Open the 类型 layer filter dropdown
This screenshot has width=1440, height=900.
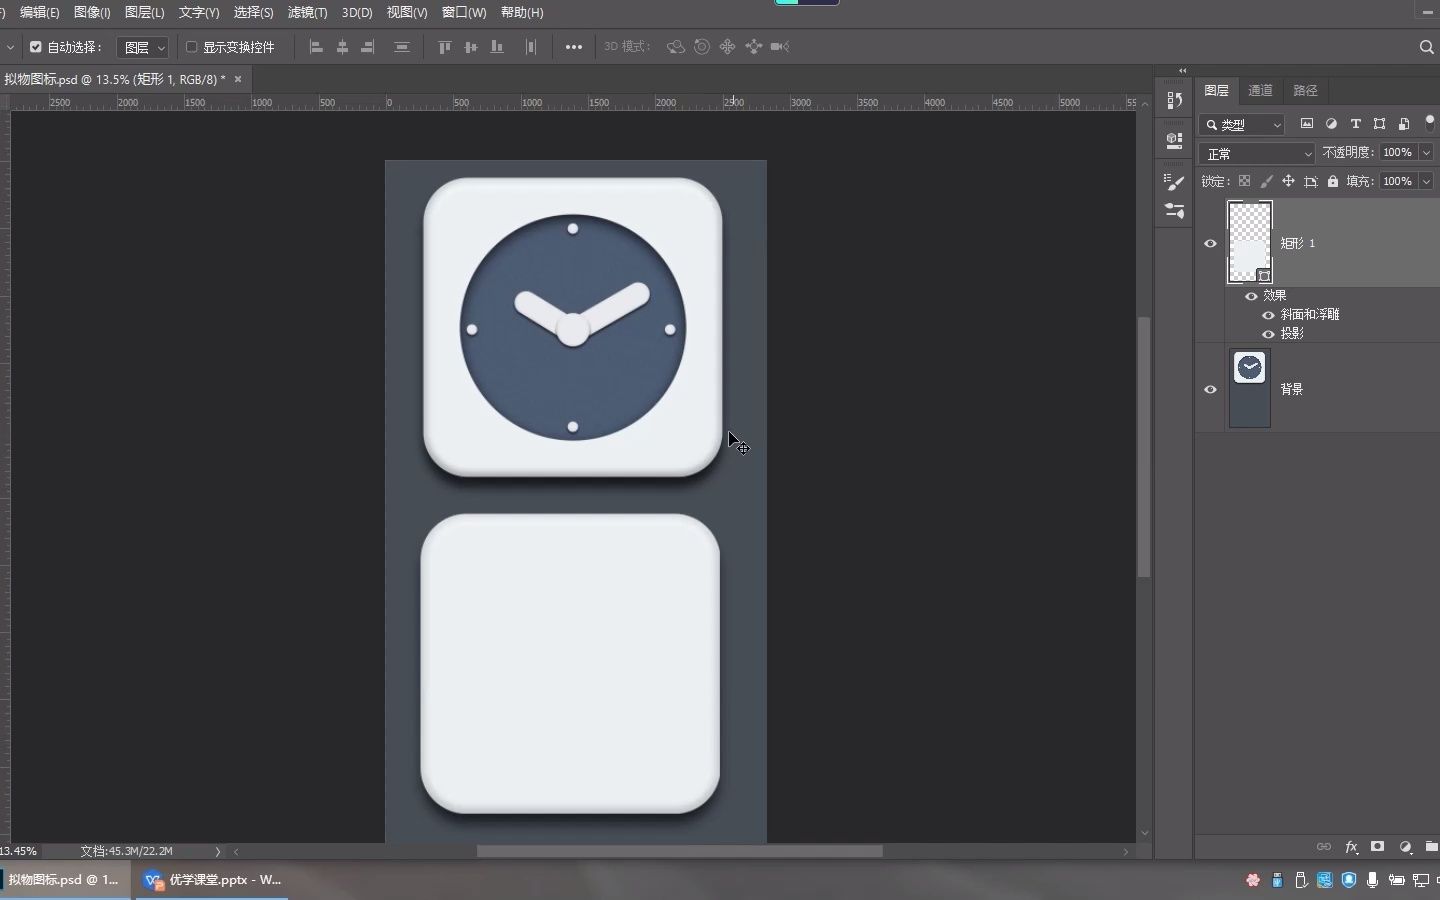[1242, 124]
